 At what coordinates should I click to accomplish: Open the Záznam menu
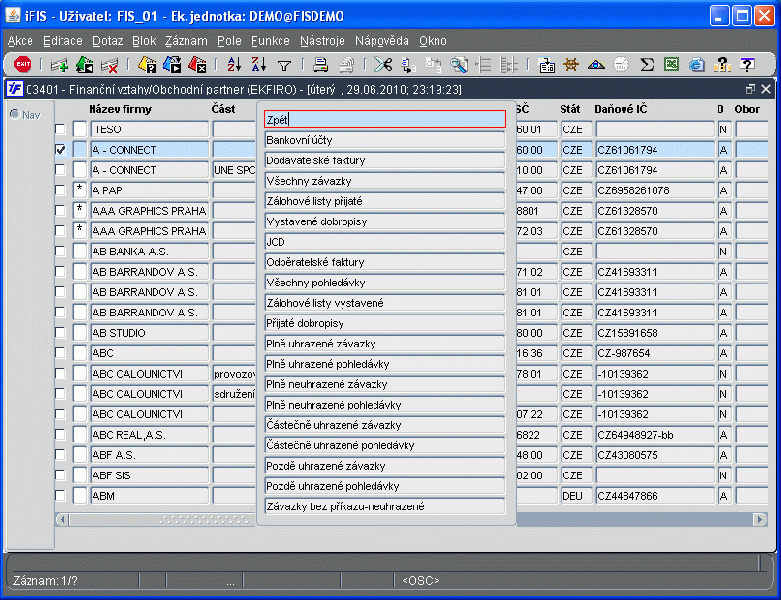click(186, 41)
